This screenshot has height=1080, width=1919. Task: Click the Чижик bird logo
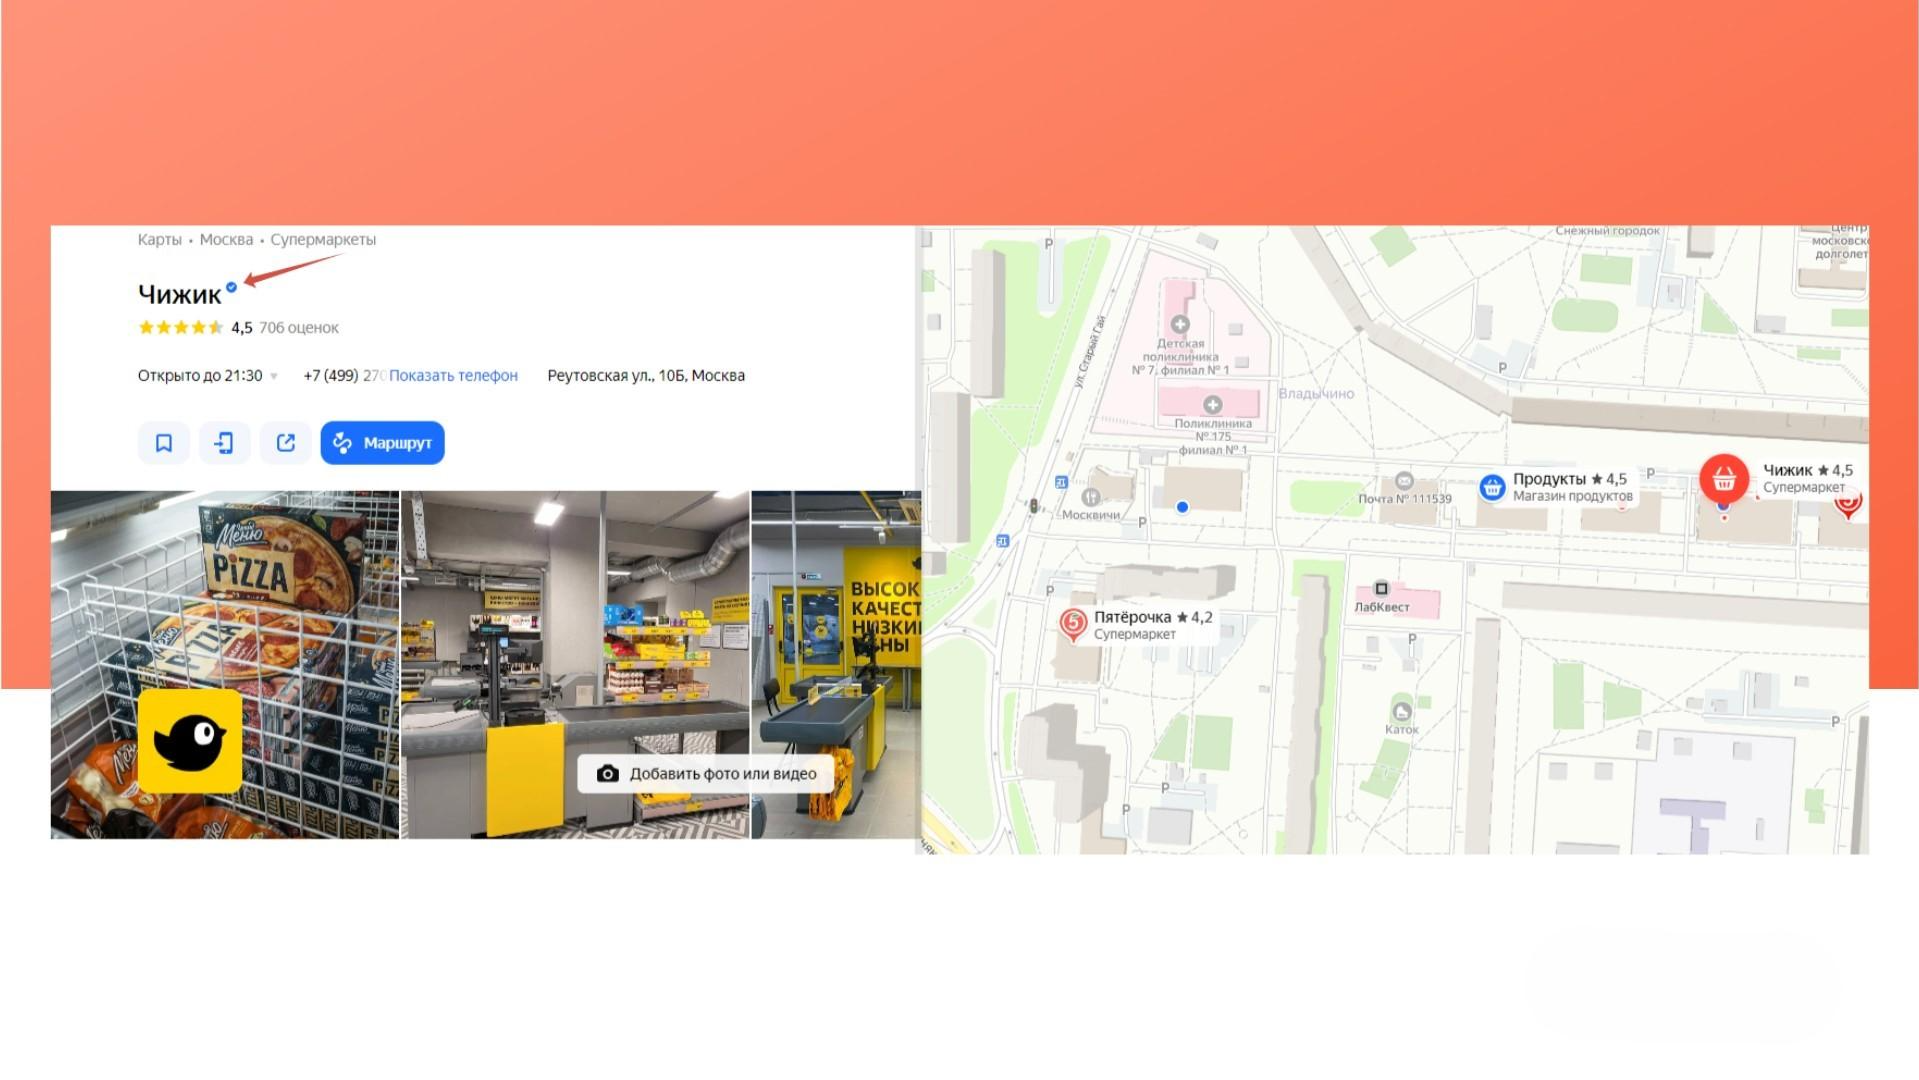[190, 741]
